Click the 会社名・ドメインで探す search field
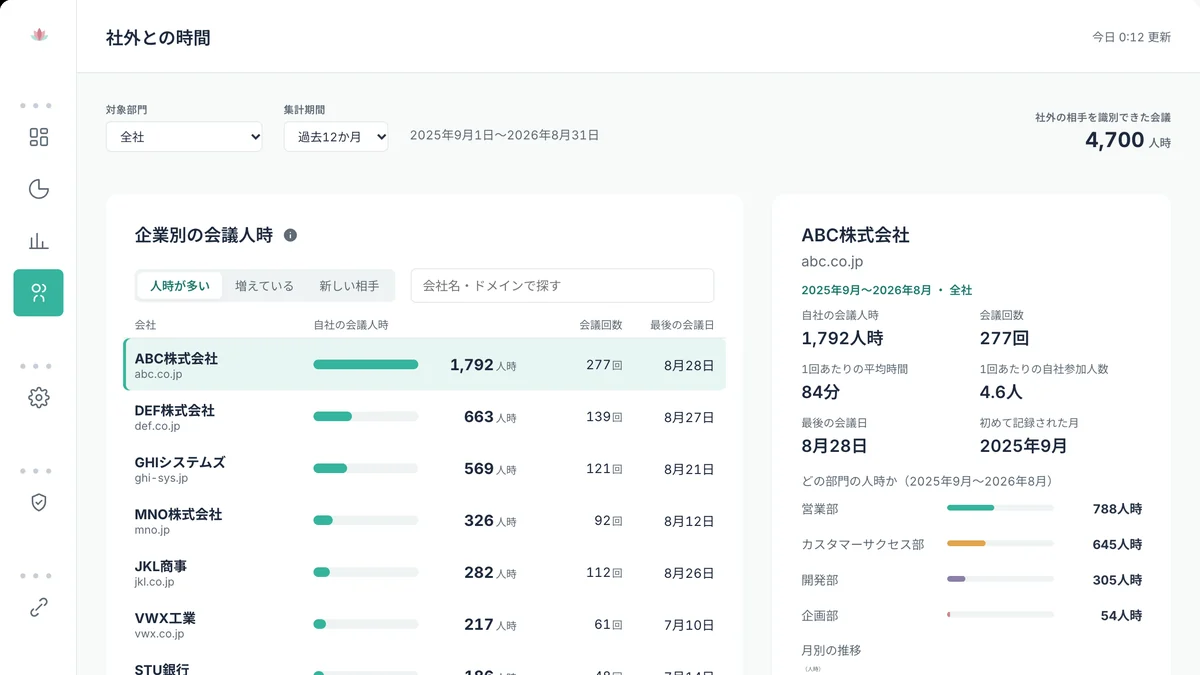 coord(563,286)
